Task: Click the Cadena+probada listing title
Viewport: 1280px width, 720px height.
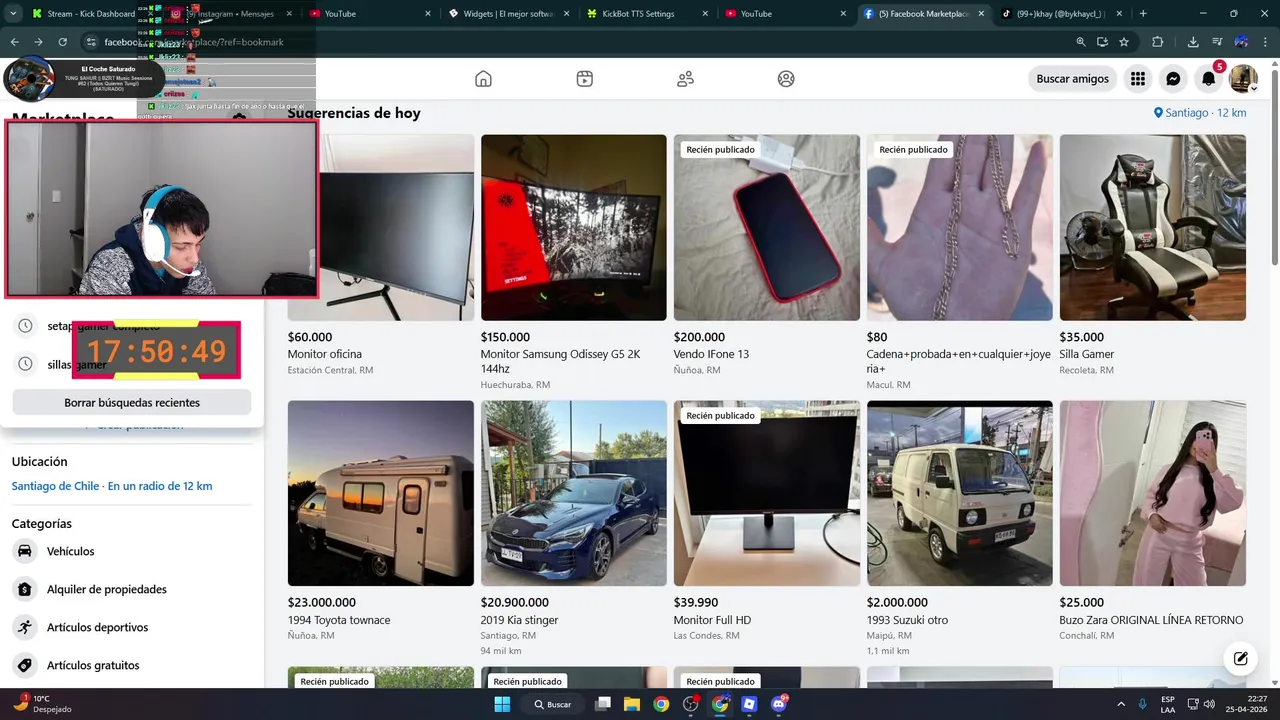Action: pos(960,361)
